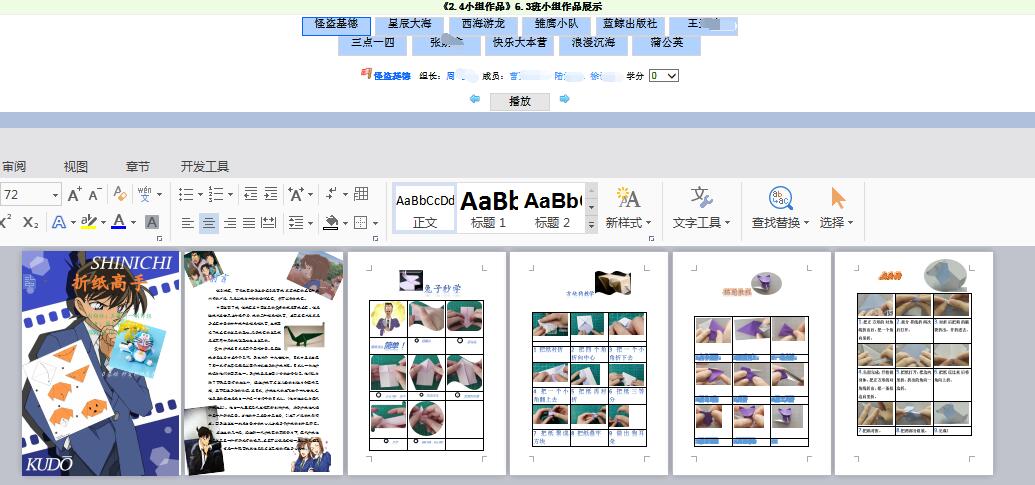
Task: Click 选择 cursor arrow icon
Action: tap(838, 197)
